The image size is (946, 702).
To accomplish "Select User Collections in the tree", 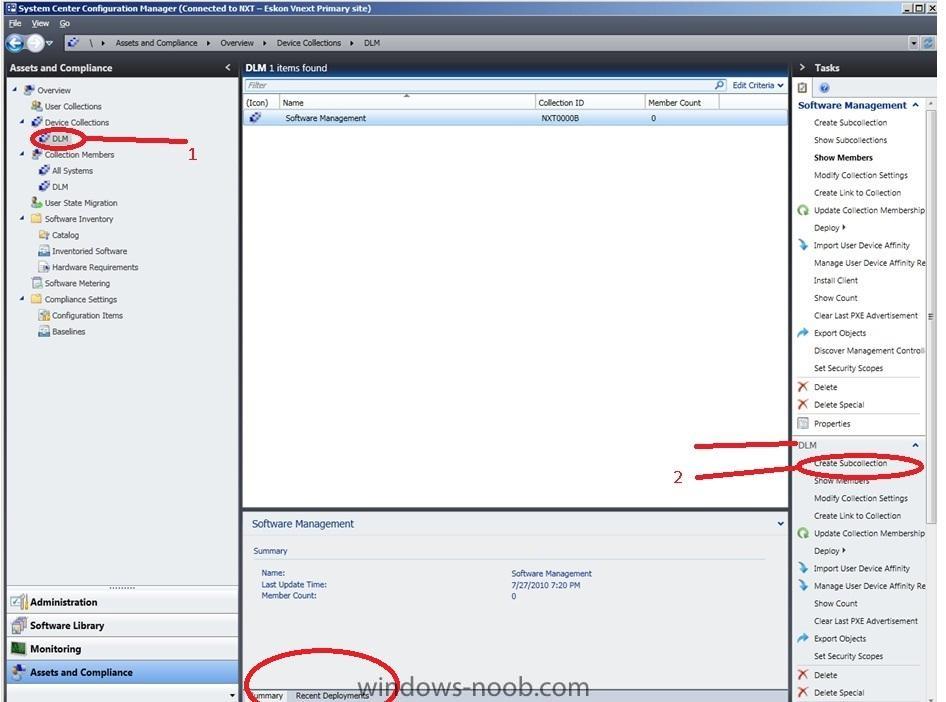I will (x=73, y=106).
